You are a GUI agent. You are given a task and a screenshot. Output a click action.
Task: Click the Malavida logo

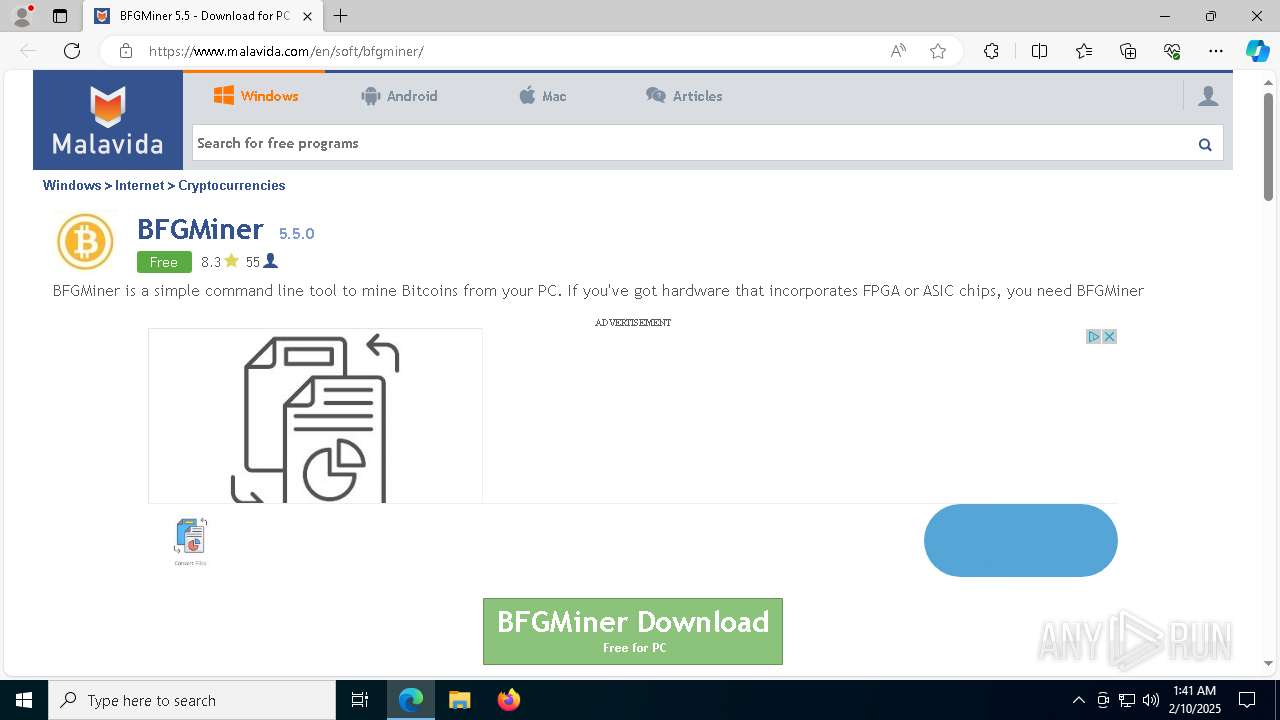click(108, 120)
